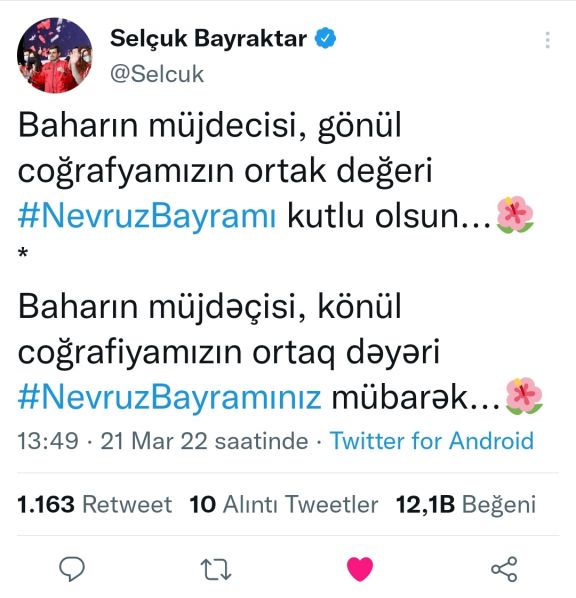Click the Azerbaijani tweet text paragraph
576x598 pixels.
pos(281,353)
